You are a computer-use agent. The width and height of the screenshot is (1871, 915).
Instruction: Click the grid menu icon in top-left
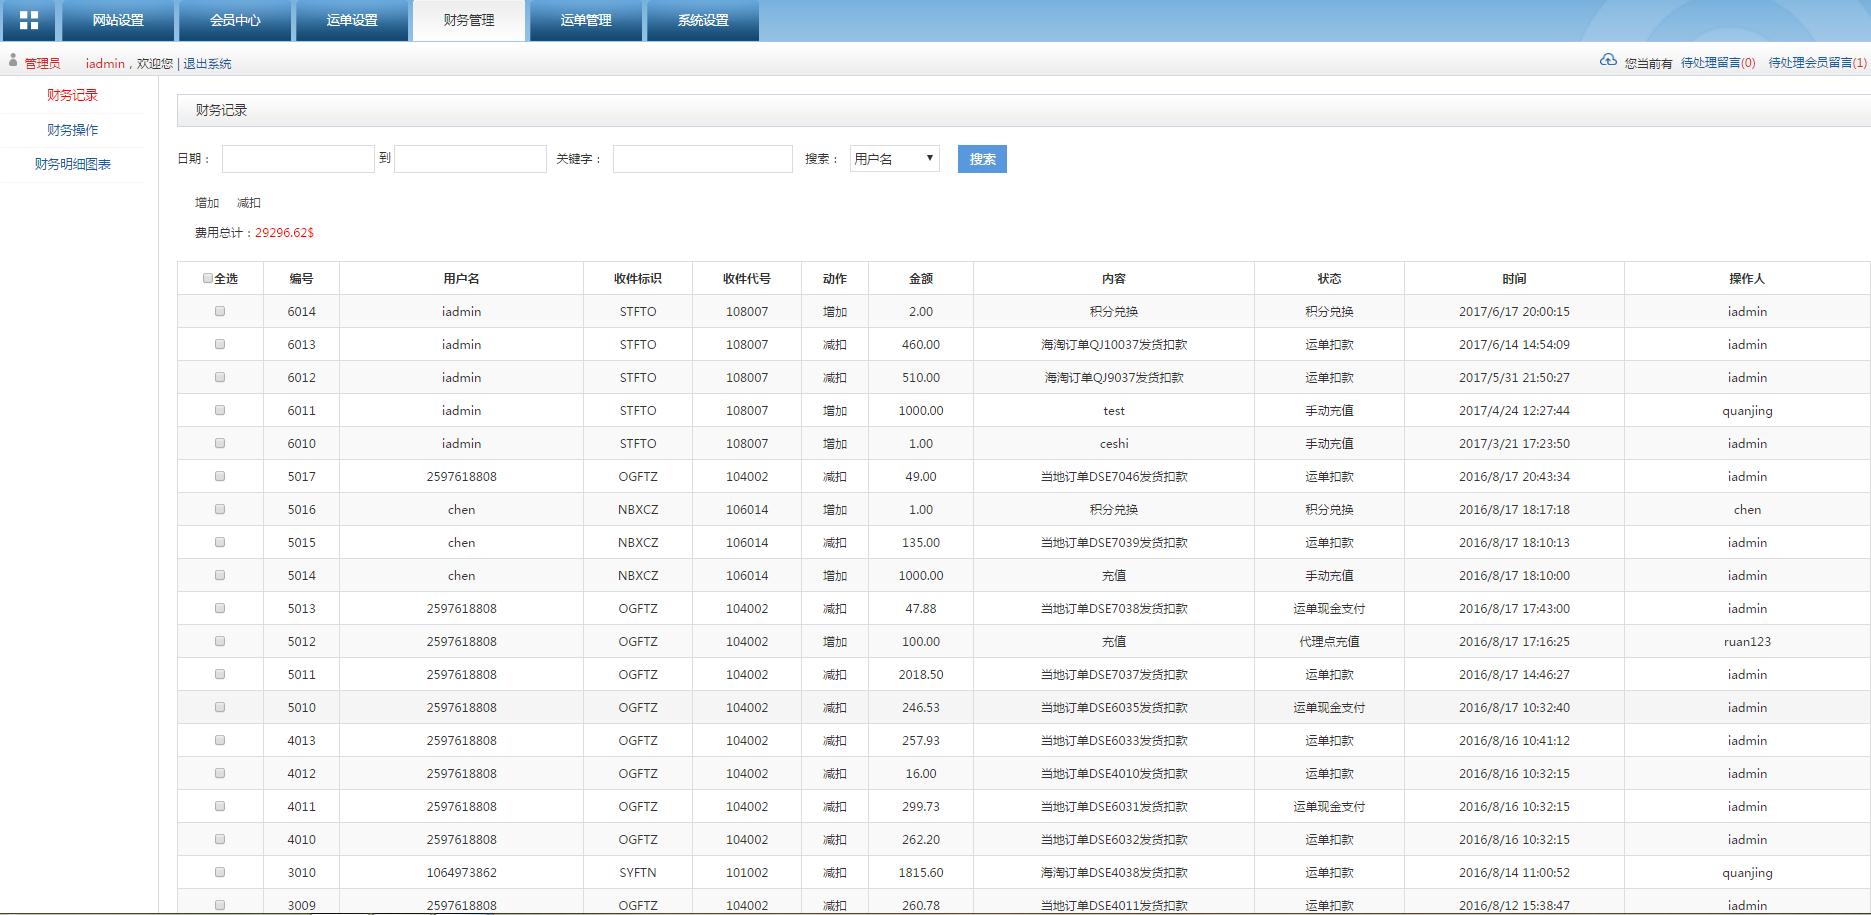click(x=29, y=20)
